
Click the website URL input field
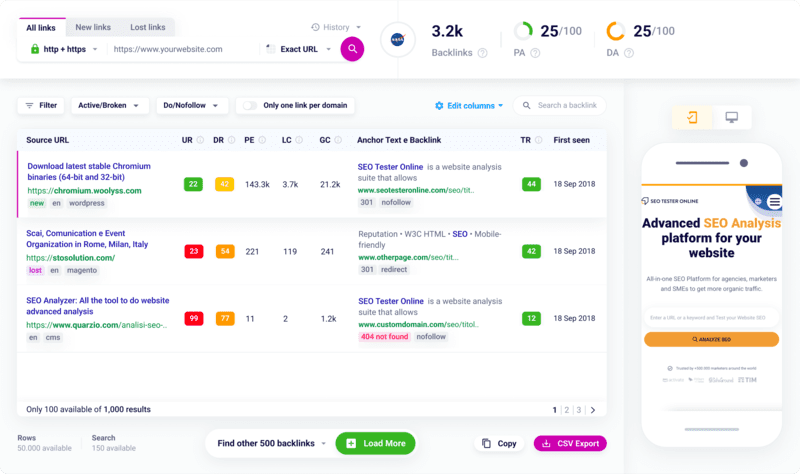tap(184, 49)
